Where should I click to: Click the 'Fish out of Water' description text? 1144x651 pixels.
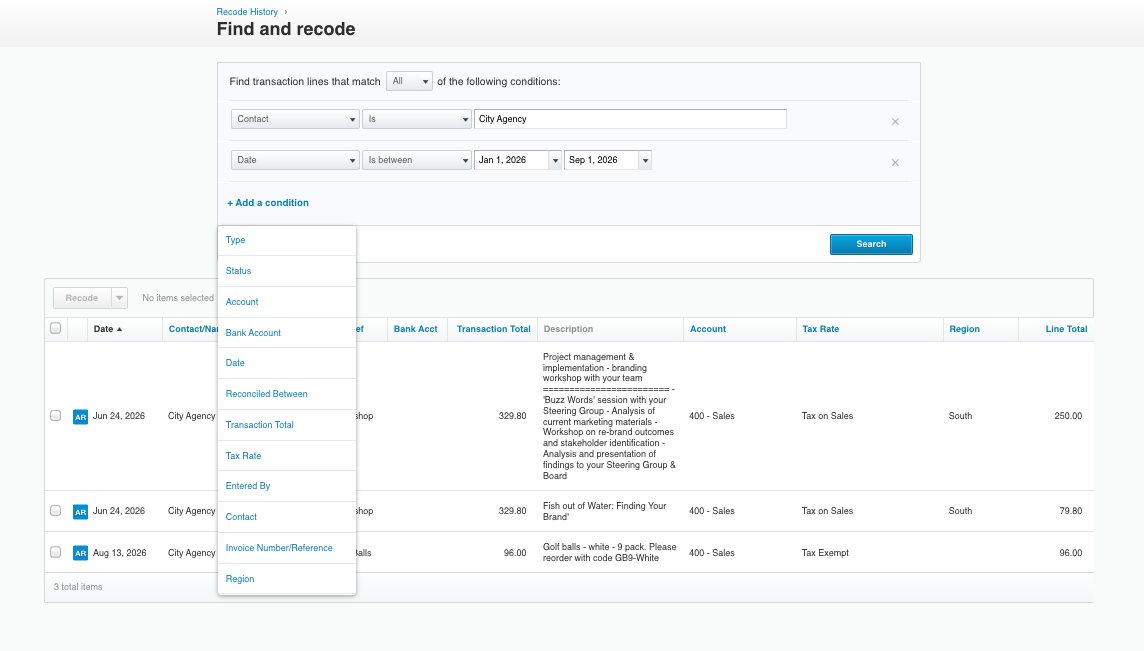[x=605, y=511]
